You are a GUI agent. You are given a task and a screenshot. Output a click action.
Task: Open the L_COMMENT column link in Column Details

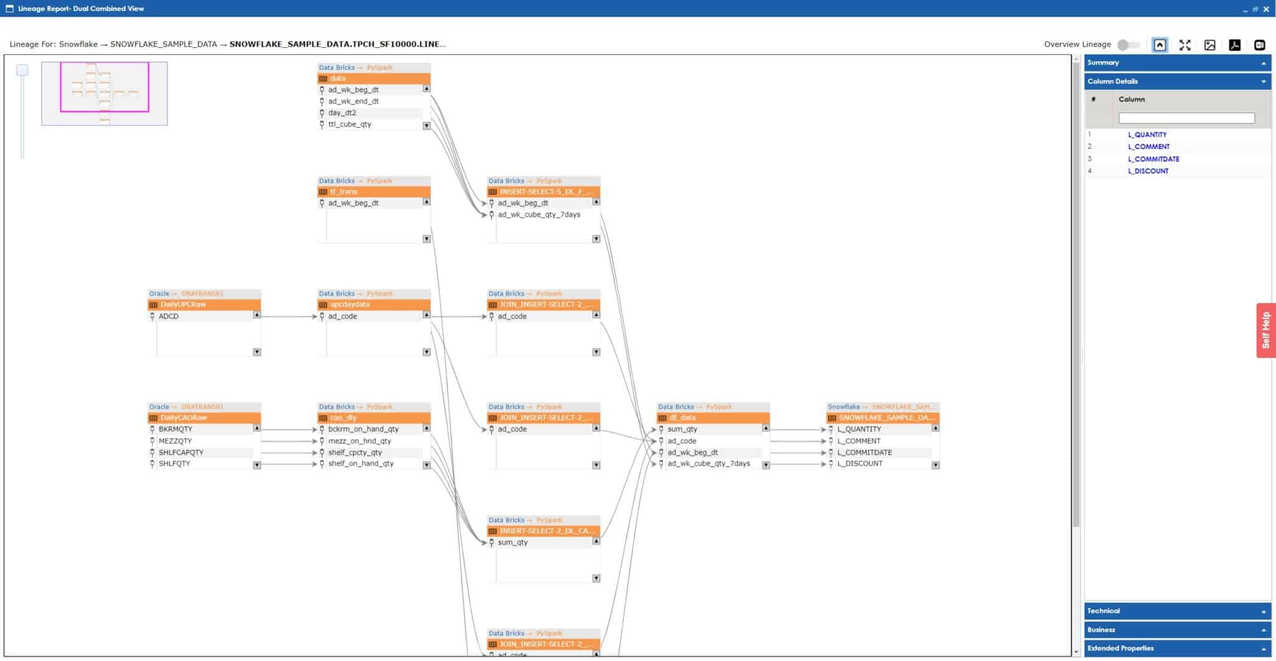coord(1148,146)
